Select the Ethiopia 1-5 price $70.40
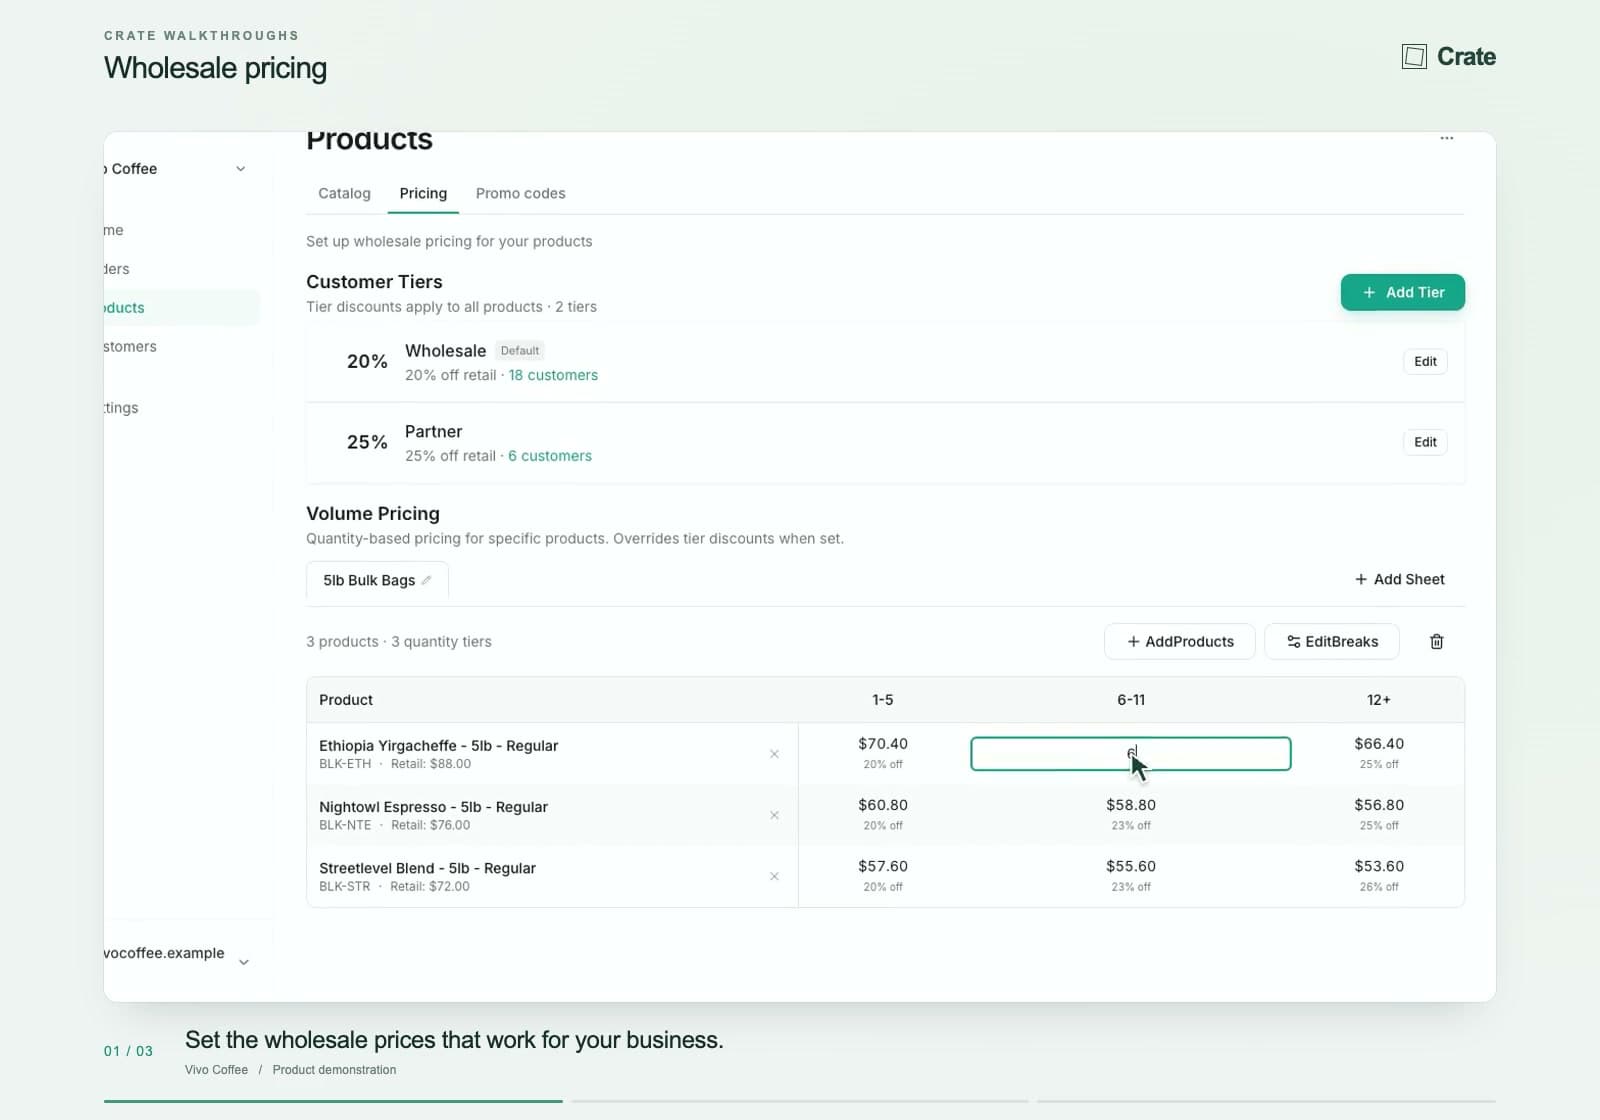 (x=882, y=744)
